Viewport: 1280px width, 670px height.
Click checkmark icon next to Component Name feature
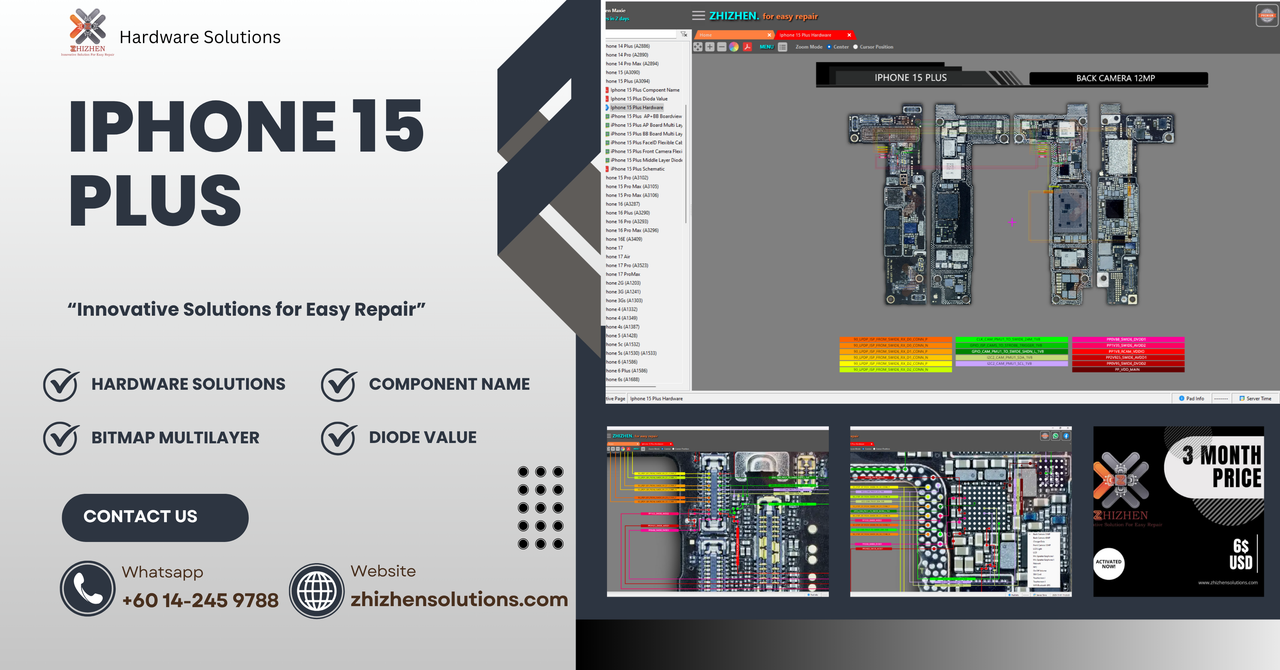(x=339, y=384)
